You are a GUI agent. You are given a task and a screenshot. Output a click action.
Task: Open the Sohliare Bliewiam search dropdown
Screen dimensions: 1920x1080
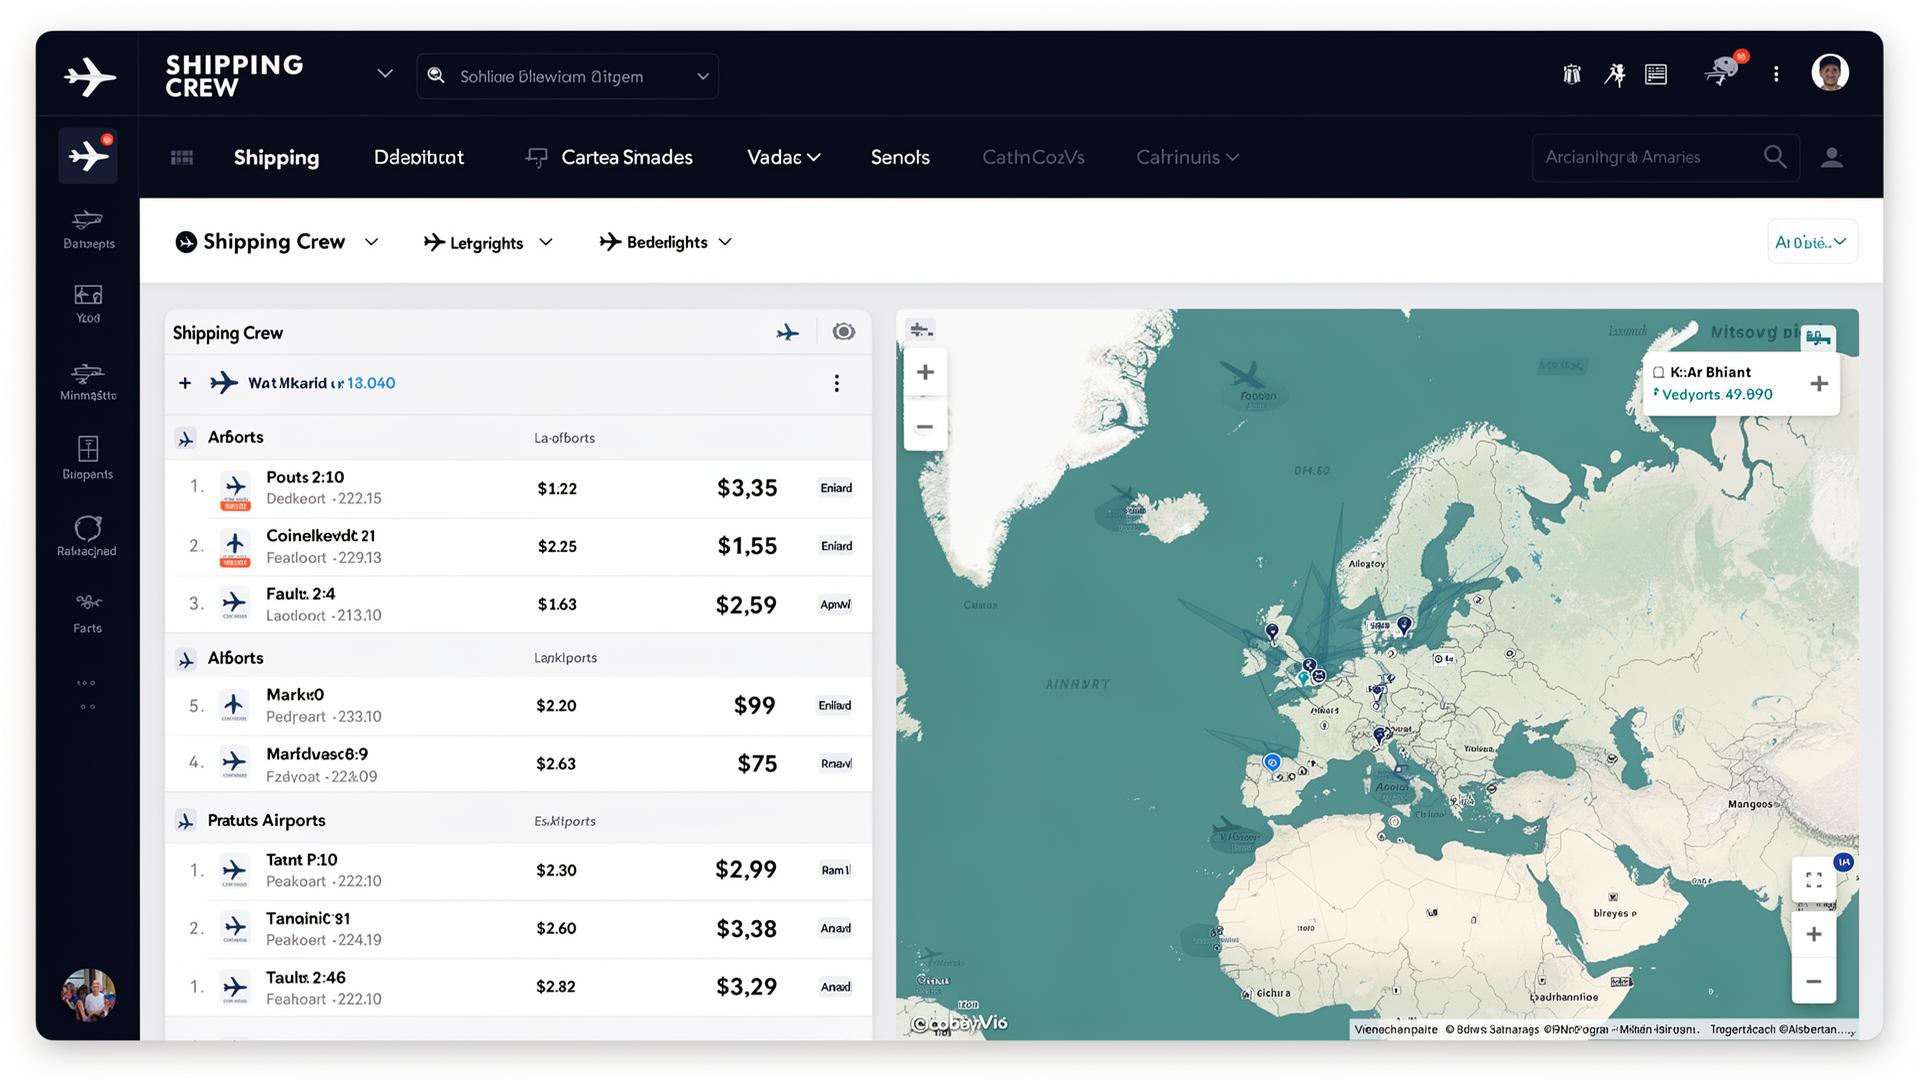coord(567,76)
